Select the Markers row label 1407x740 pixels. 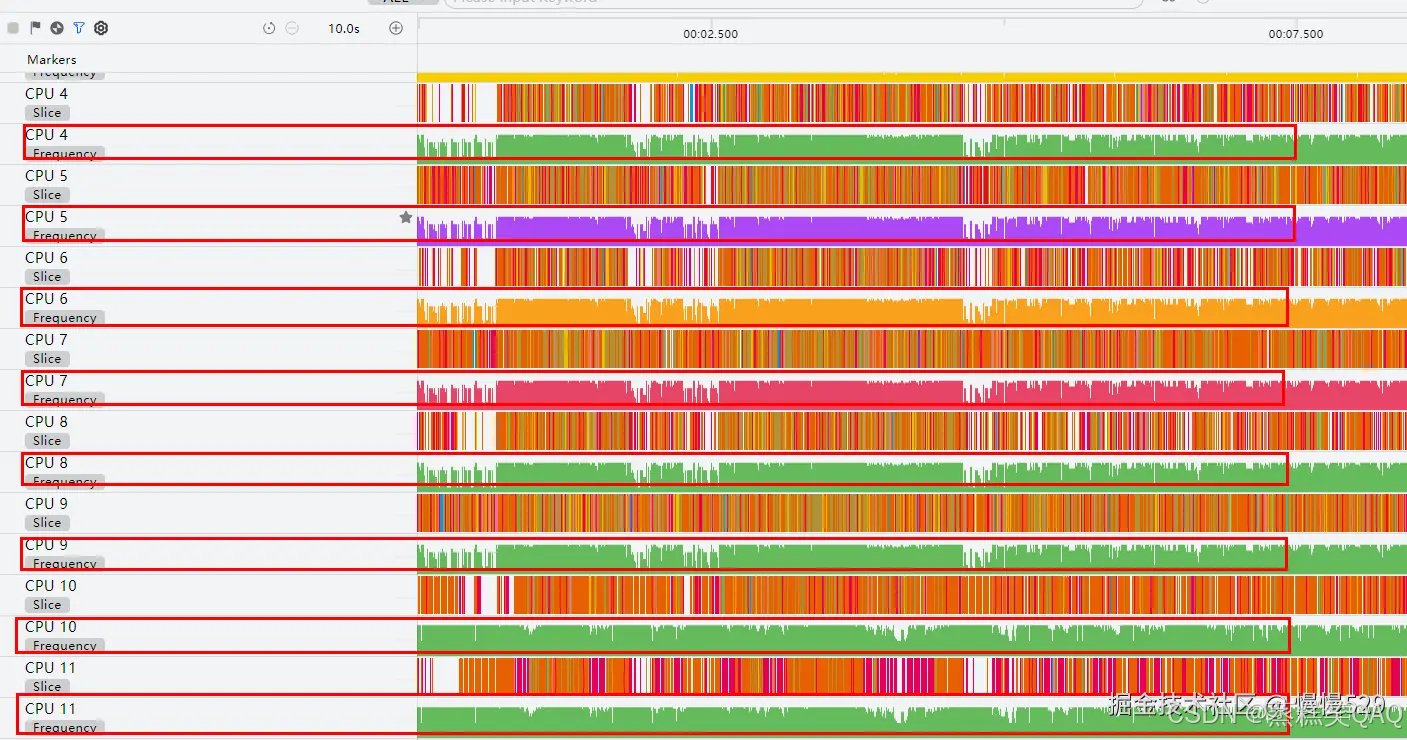pyautogui.click(x=52, y=60)
